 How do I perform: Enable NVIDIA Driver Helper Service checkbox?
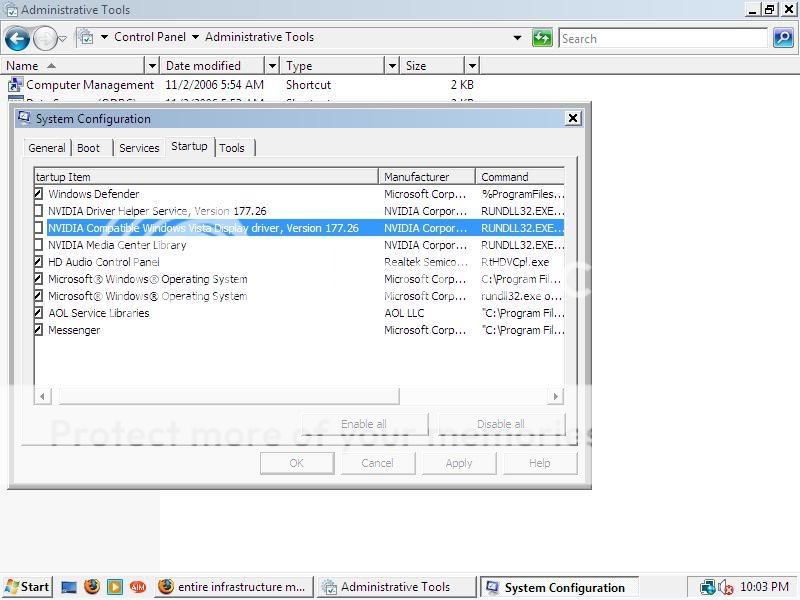click(39, 211)
